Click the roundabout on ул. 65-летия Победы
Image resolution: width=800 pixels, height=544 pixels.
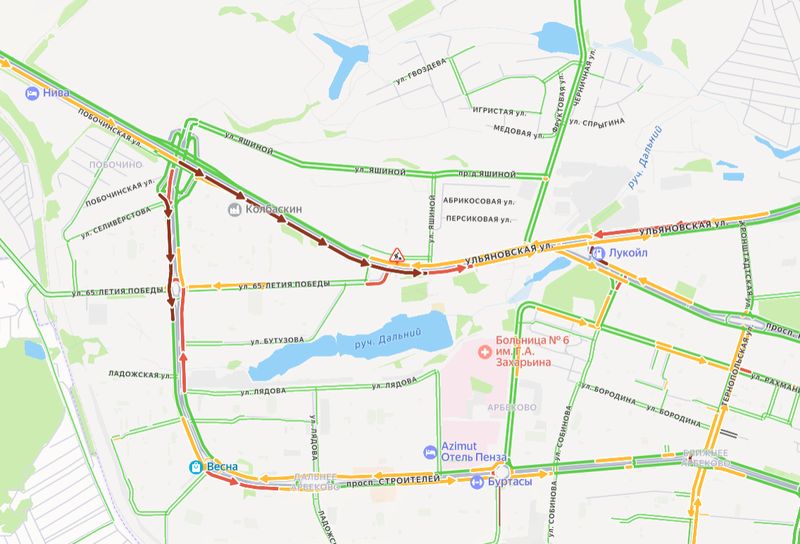pyautogui.click(x=176, y=290)
